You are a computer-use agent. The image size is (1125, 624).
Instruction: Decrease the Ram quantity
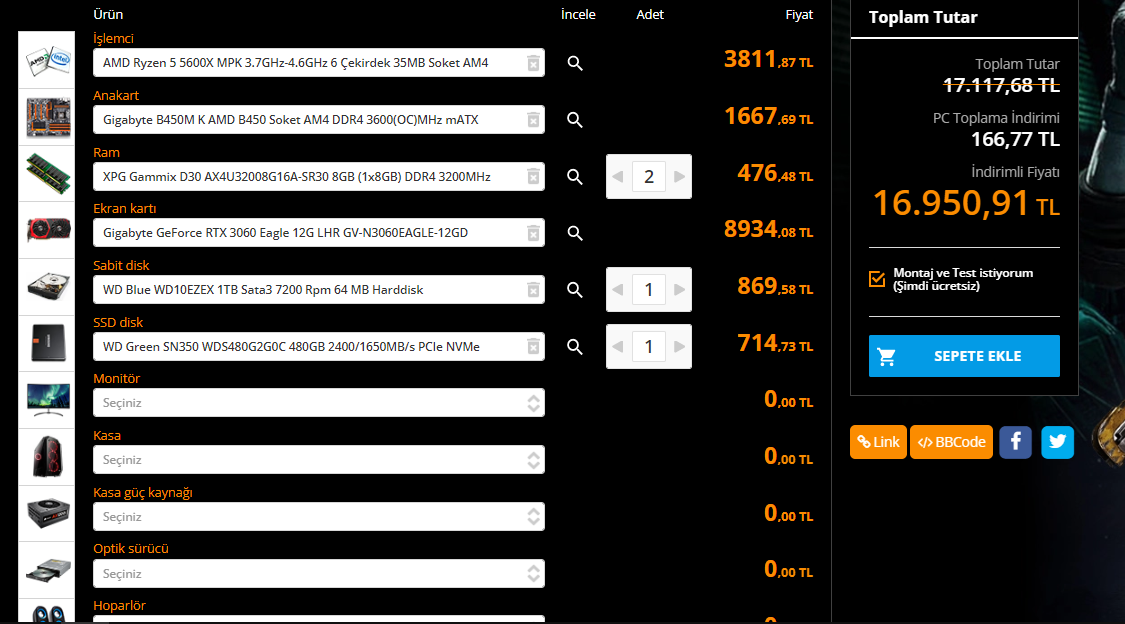tap(618, 176)
